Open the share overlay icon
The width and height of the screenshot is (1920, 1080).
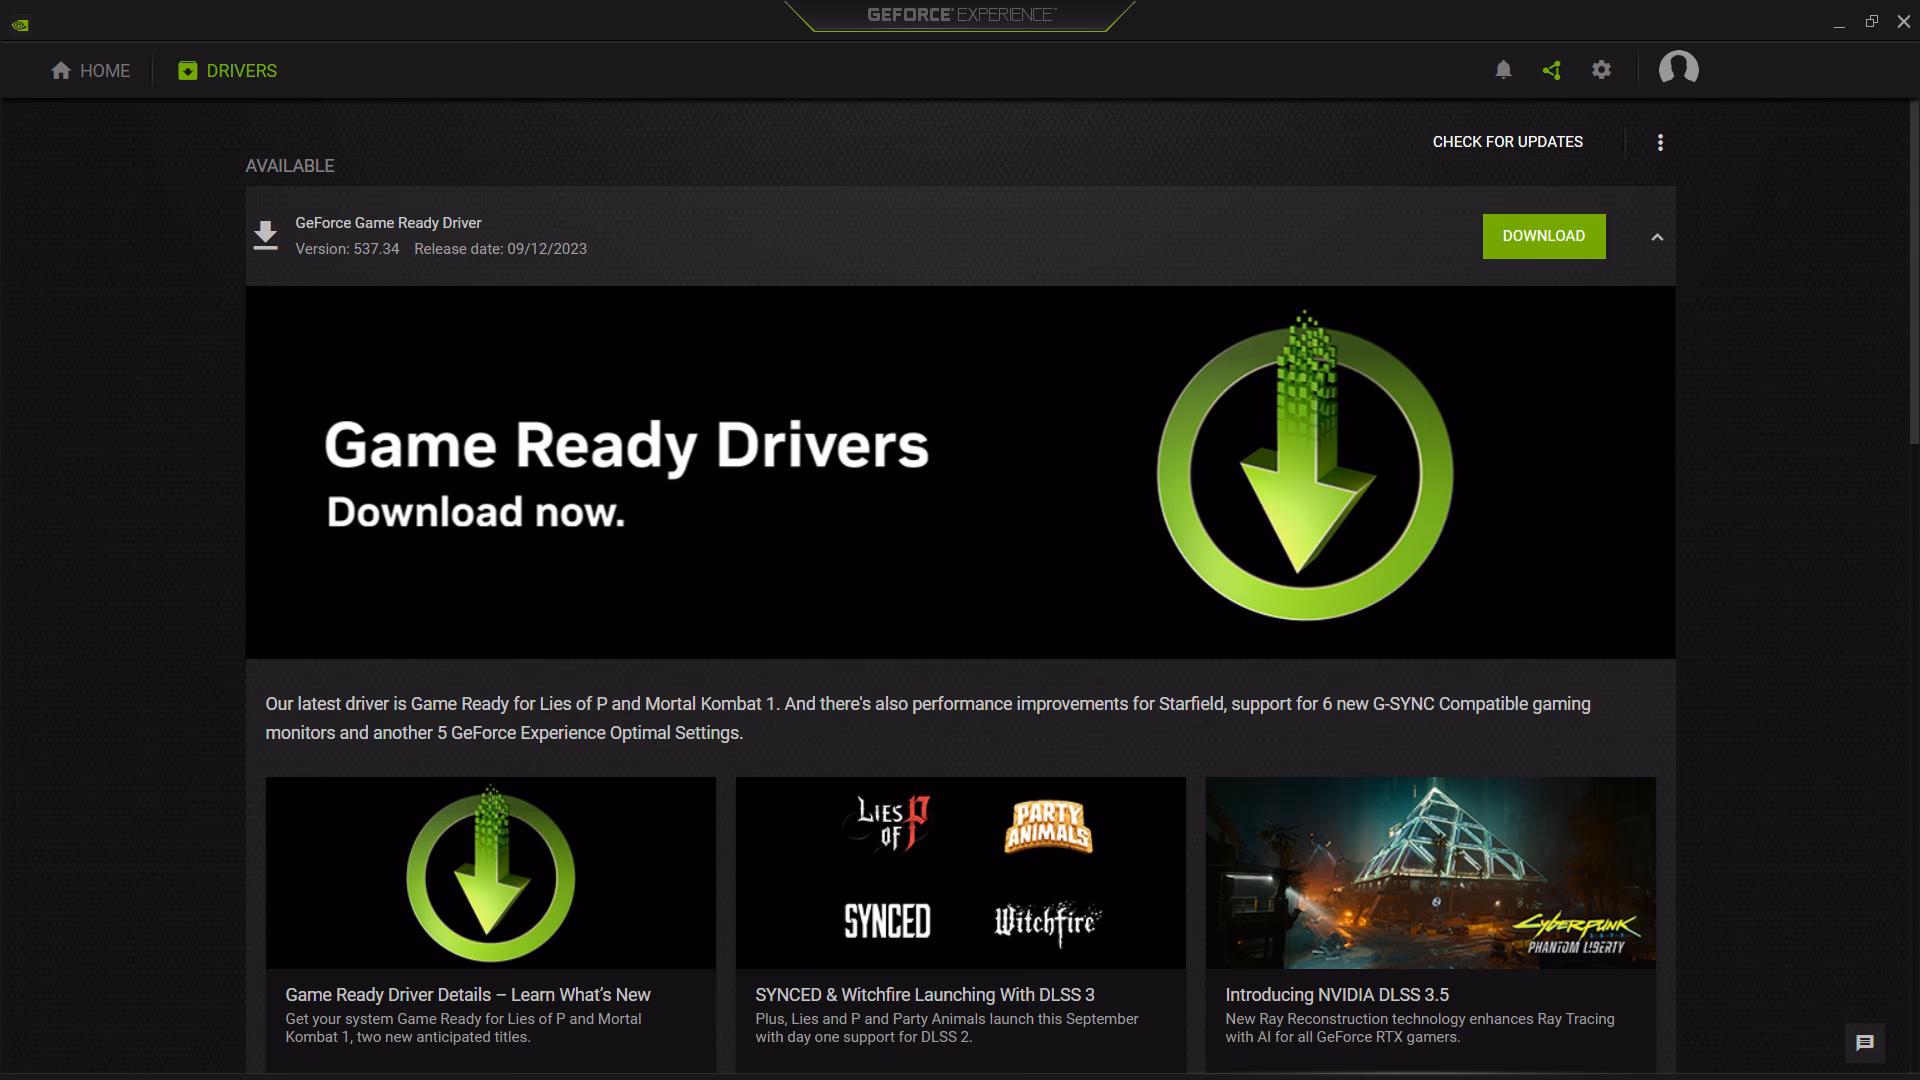(x=1552, y=70)
